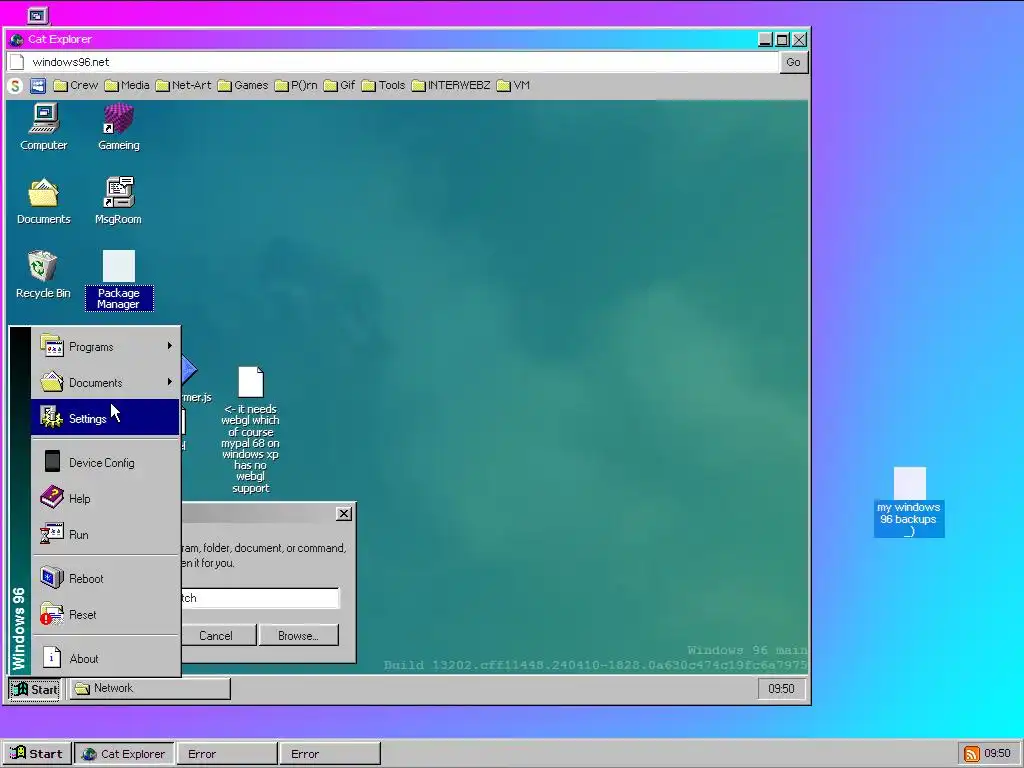Image resolution: width=1024 pixels, height=768 pixels.
Task: Open the Tools bookmarks folder
Action: pyautogui.click(x=383, y=86)
